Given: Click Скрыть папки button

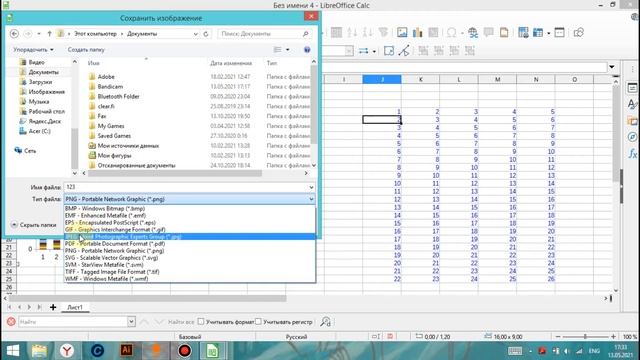Looking at the screenshot, I should pos(33,225).
